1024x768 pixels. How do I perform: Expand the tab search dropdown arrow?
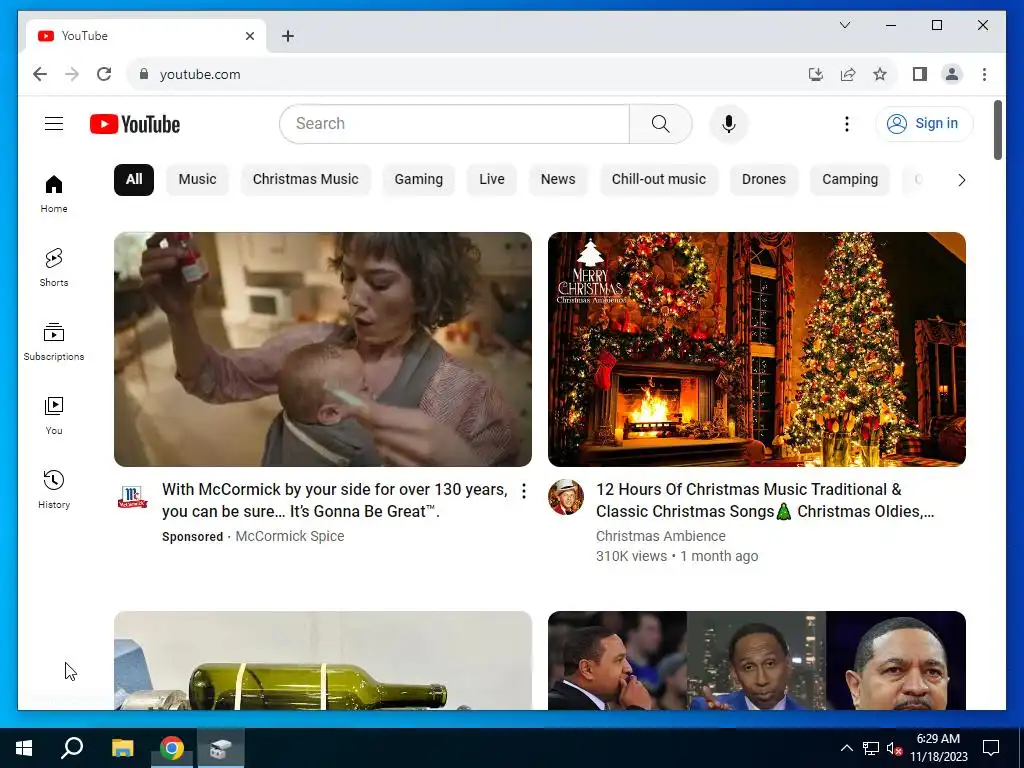coord(844,25)
